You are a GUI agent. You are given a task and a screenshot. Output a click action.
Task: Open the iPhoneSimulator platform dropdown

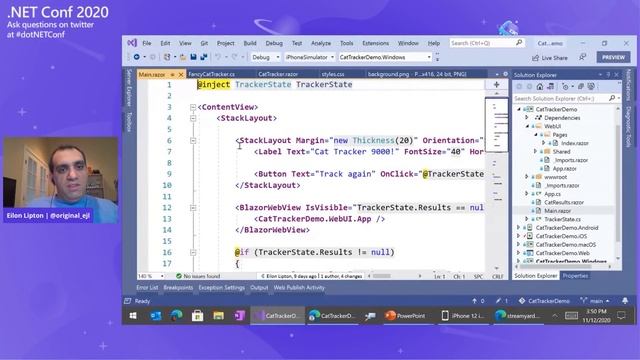309,57
